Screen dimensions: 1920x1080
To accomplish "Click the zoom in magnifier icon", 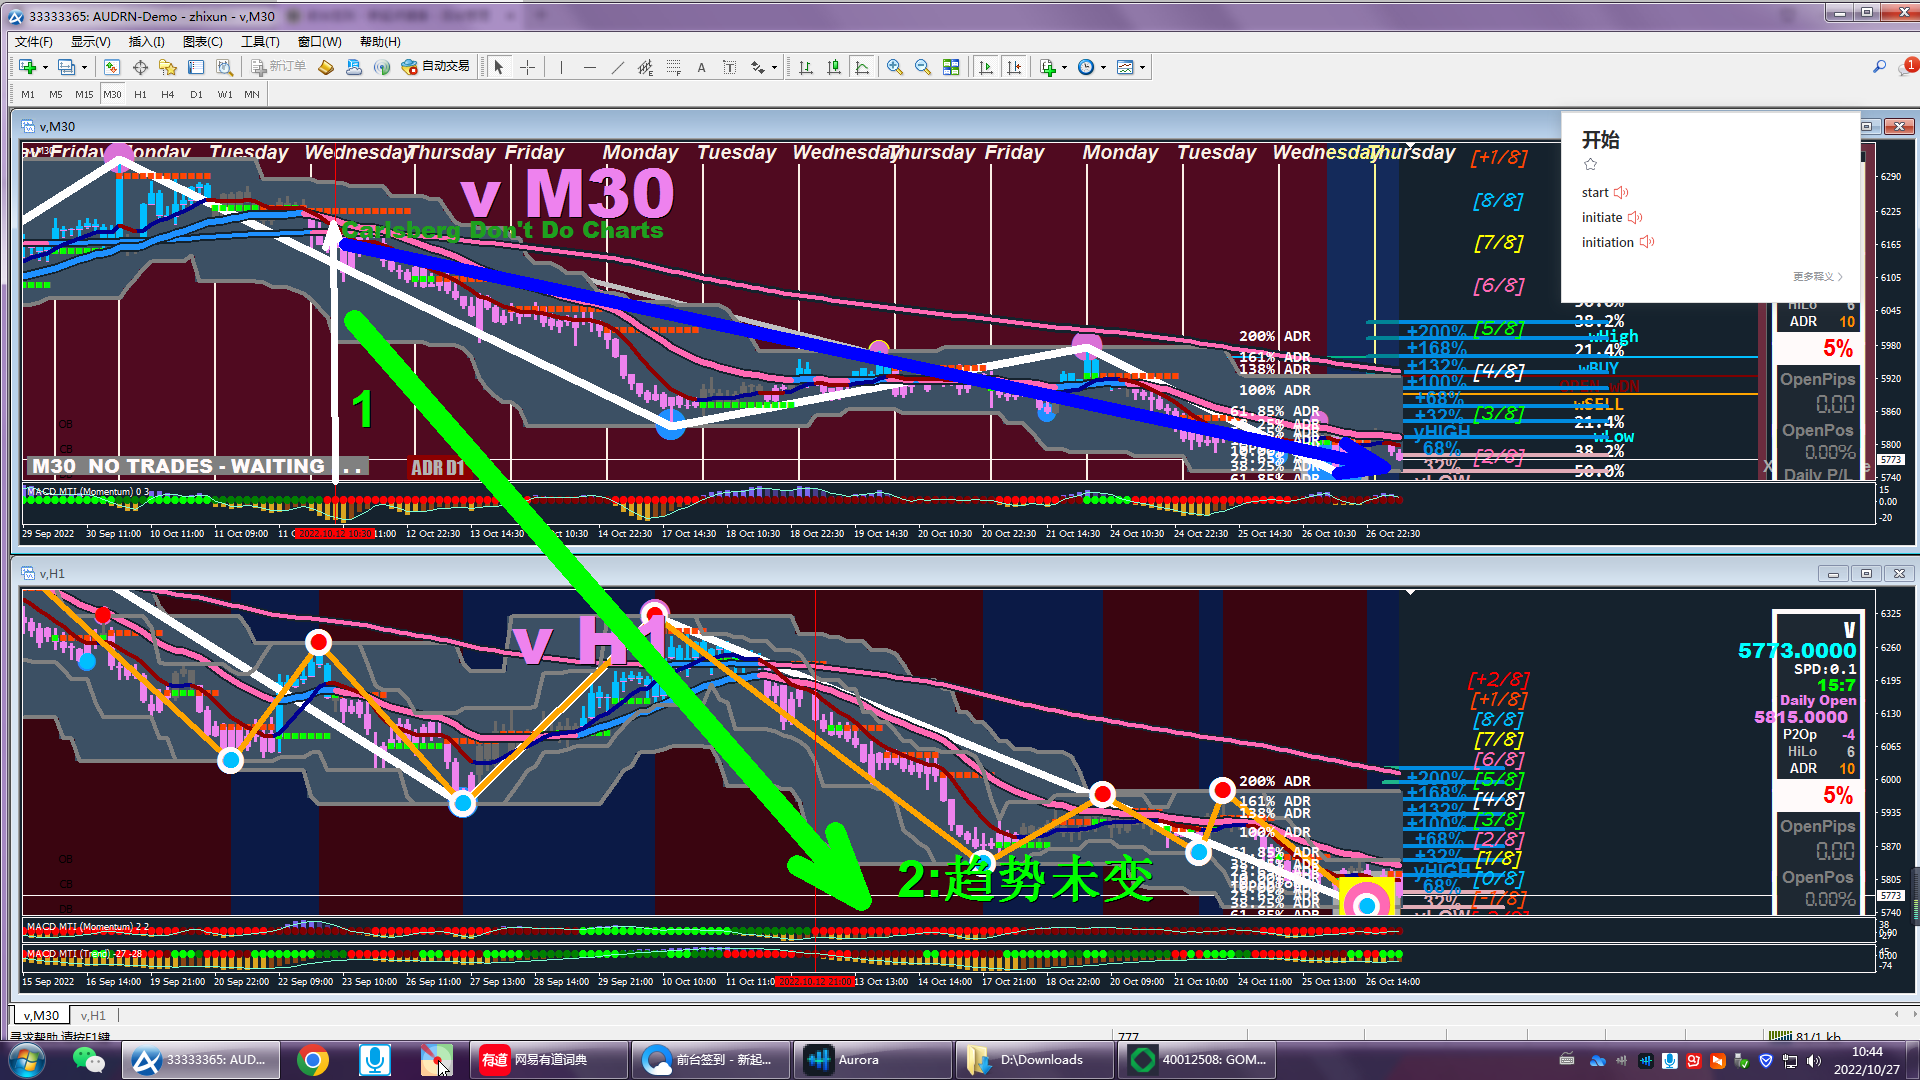I will point(894,67).
